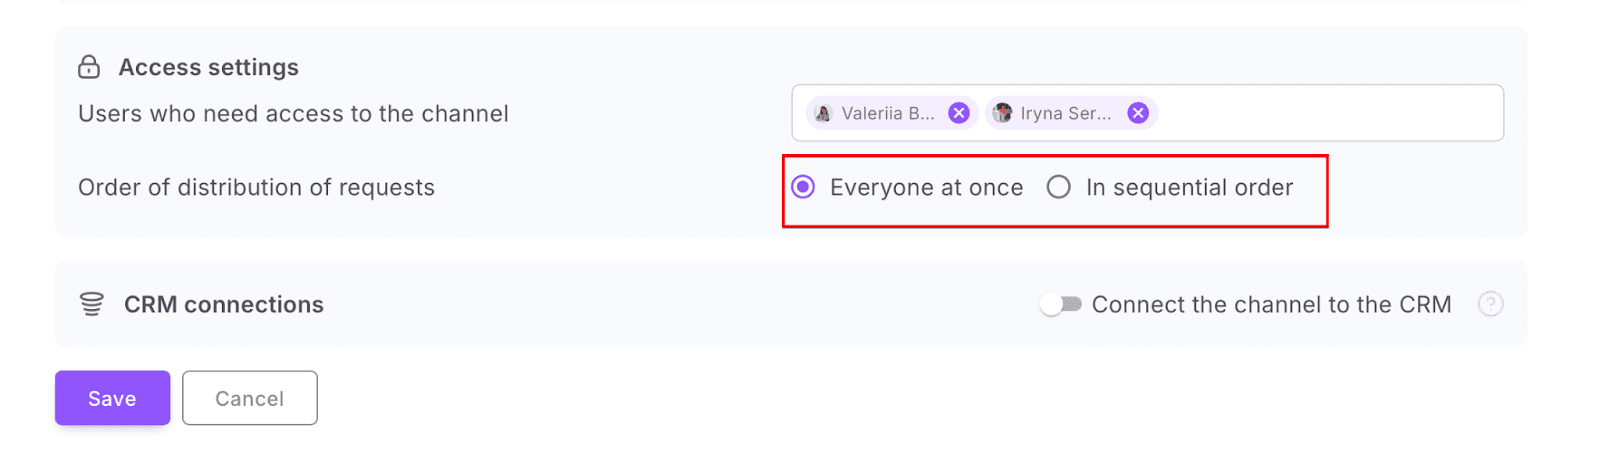The height and width of the screenshot is (470, 1600).
Task: Click the Connect the channel to the CRM label
Action: click(x=1271, y=304)
